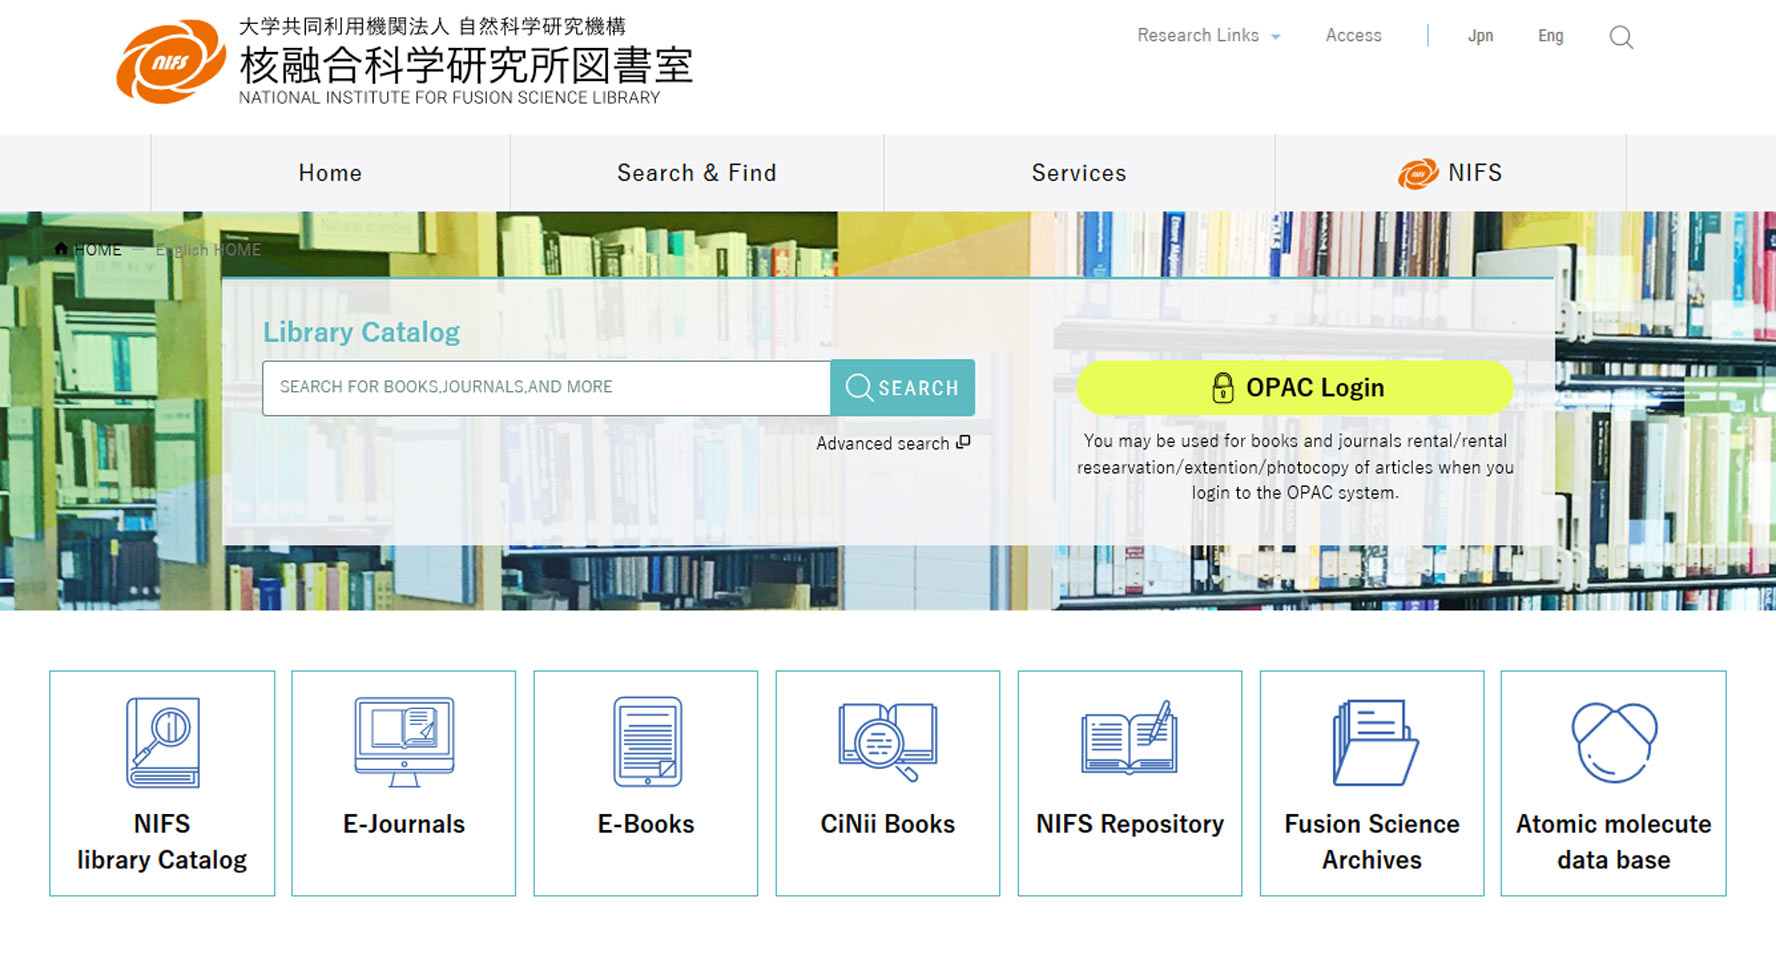Click the yellow OPAC Login button
This screenshot has width=1776, height=971.
tap(1294, 387)
